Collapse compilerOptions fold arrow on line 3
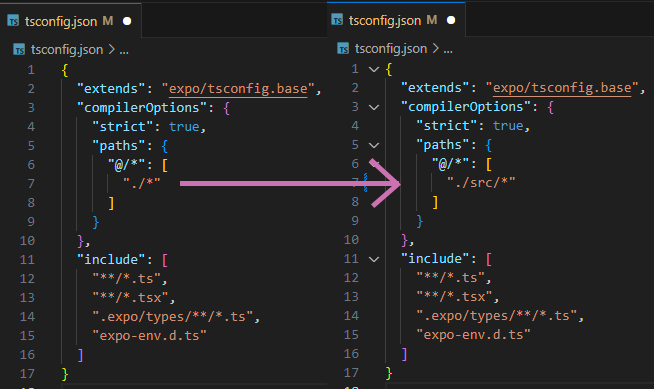Viewport: 654px width, 389px height. tap(374, 107)
